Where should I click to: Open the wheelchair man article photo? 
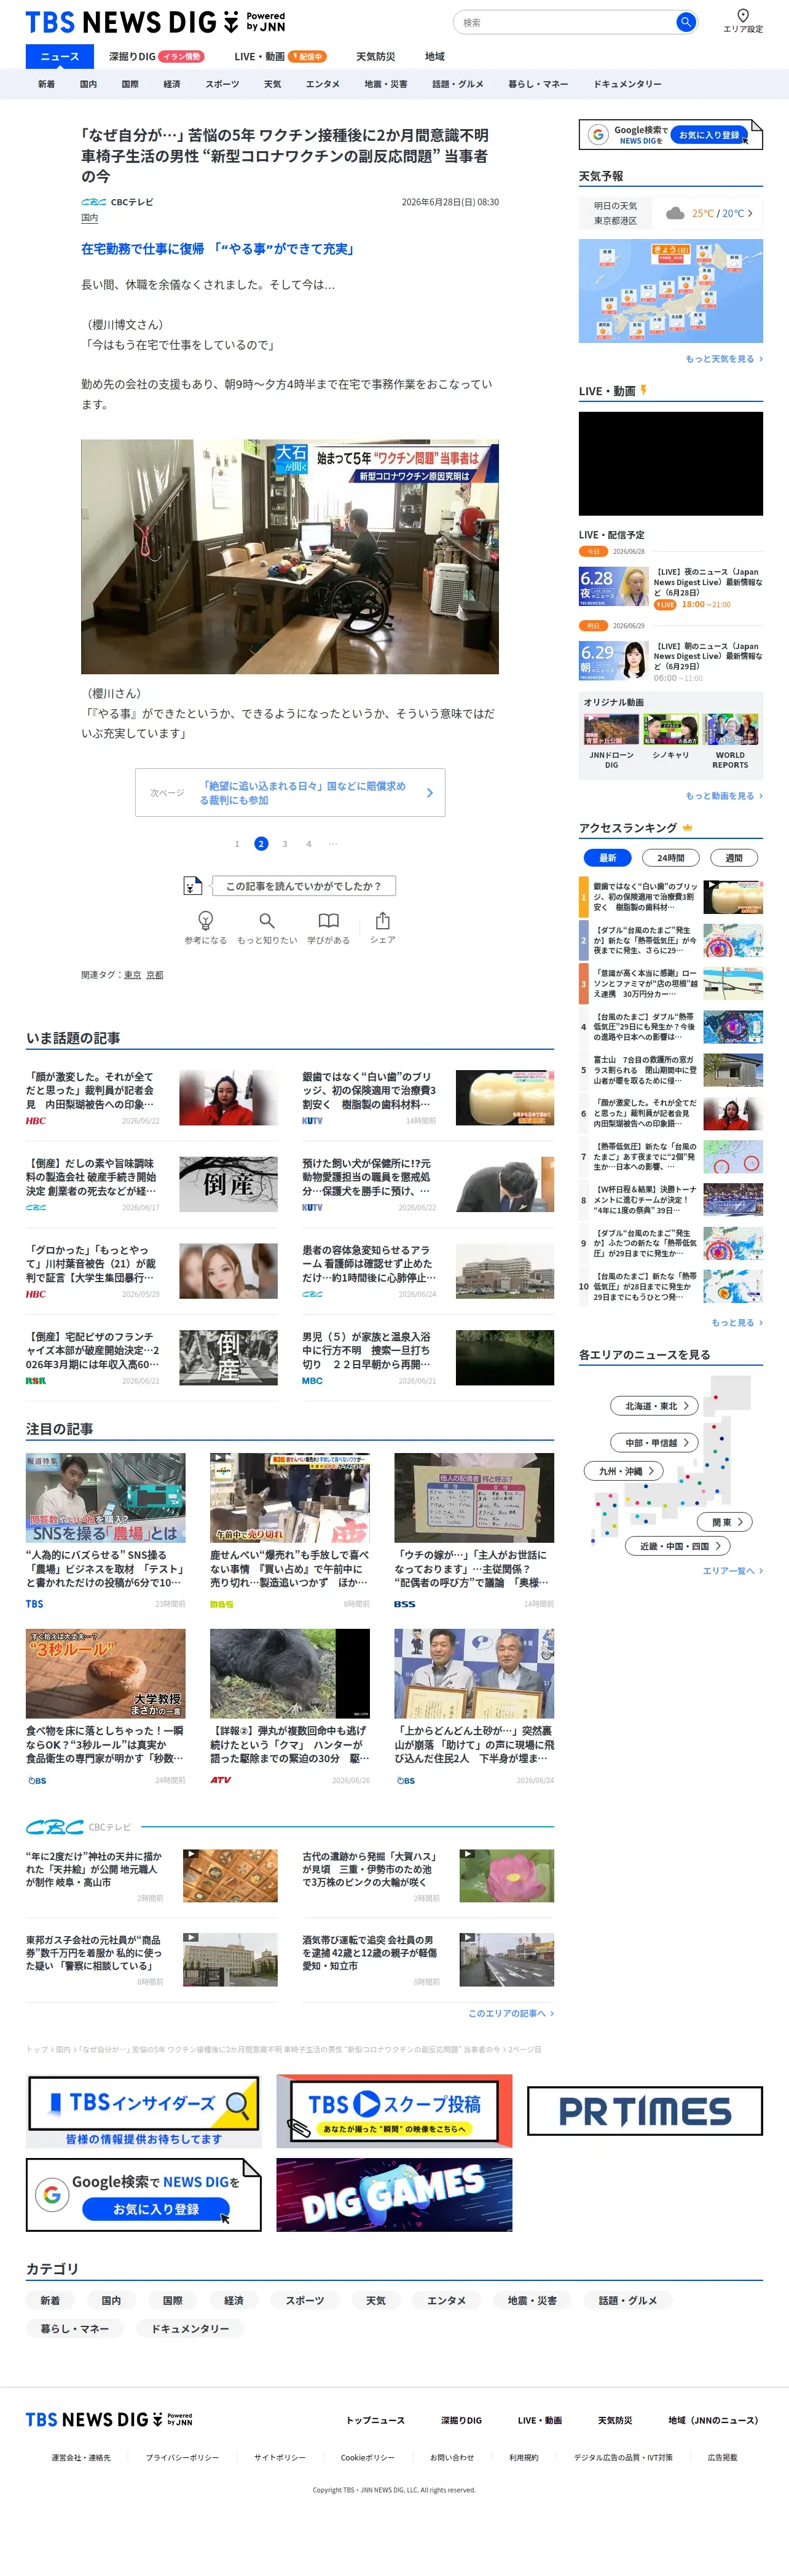[x=290, y=557]
